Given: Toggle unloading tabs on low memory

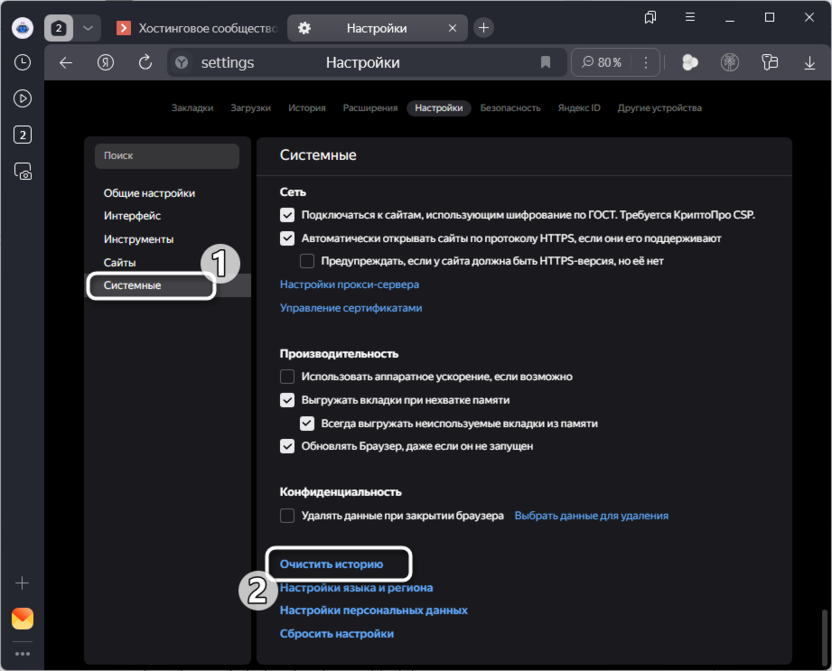Looking at the screenshot, I should click(x=287, y=400).
